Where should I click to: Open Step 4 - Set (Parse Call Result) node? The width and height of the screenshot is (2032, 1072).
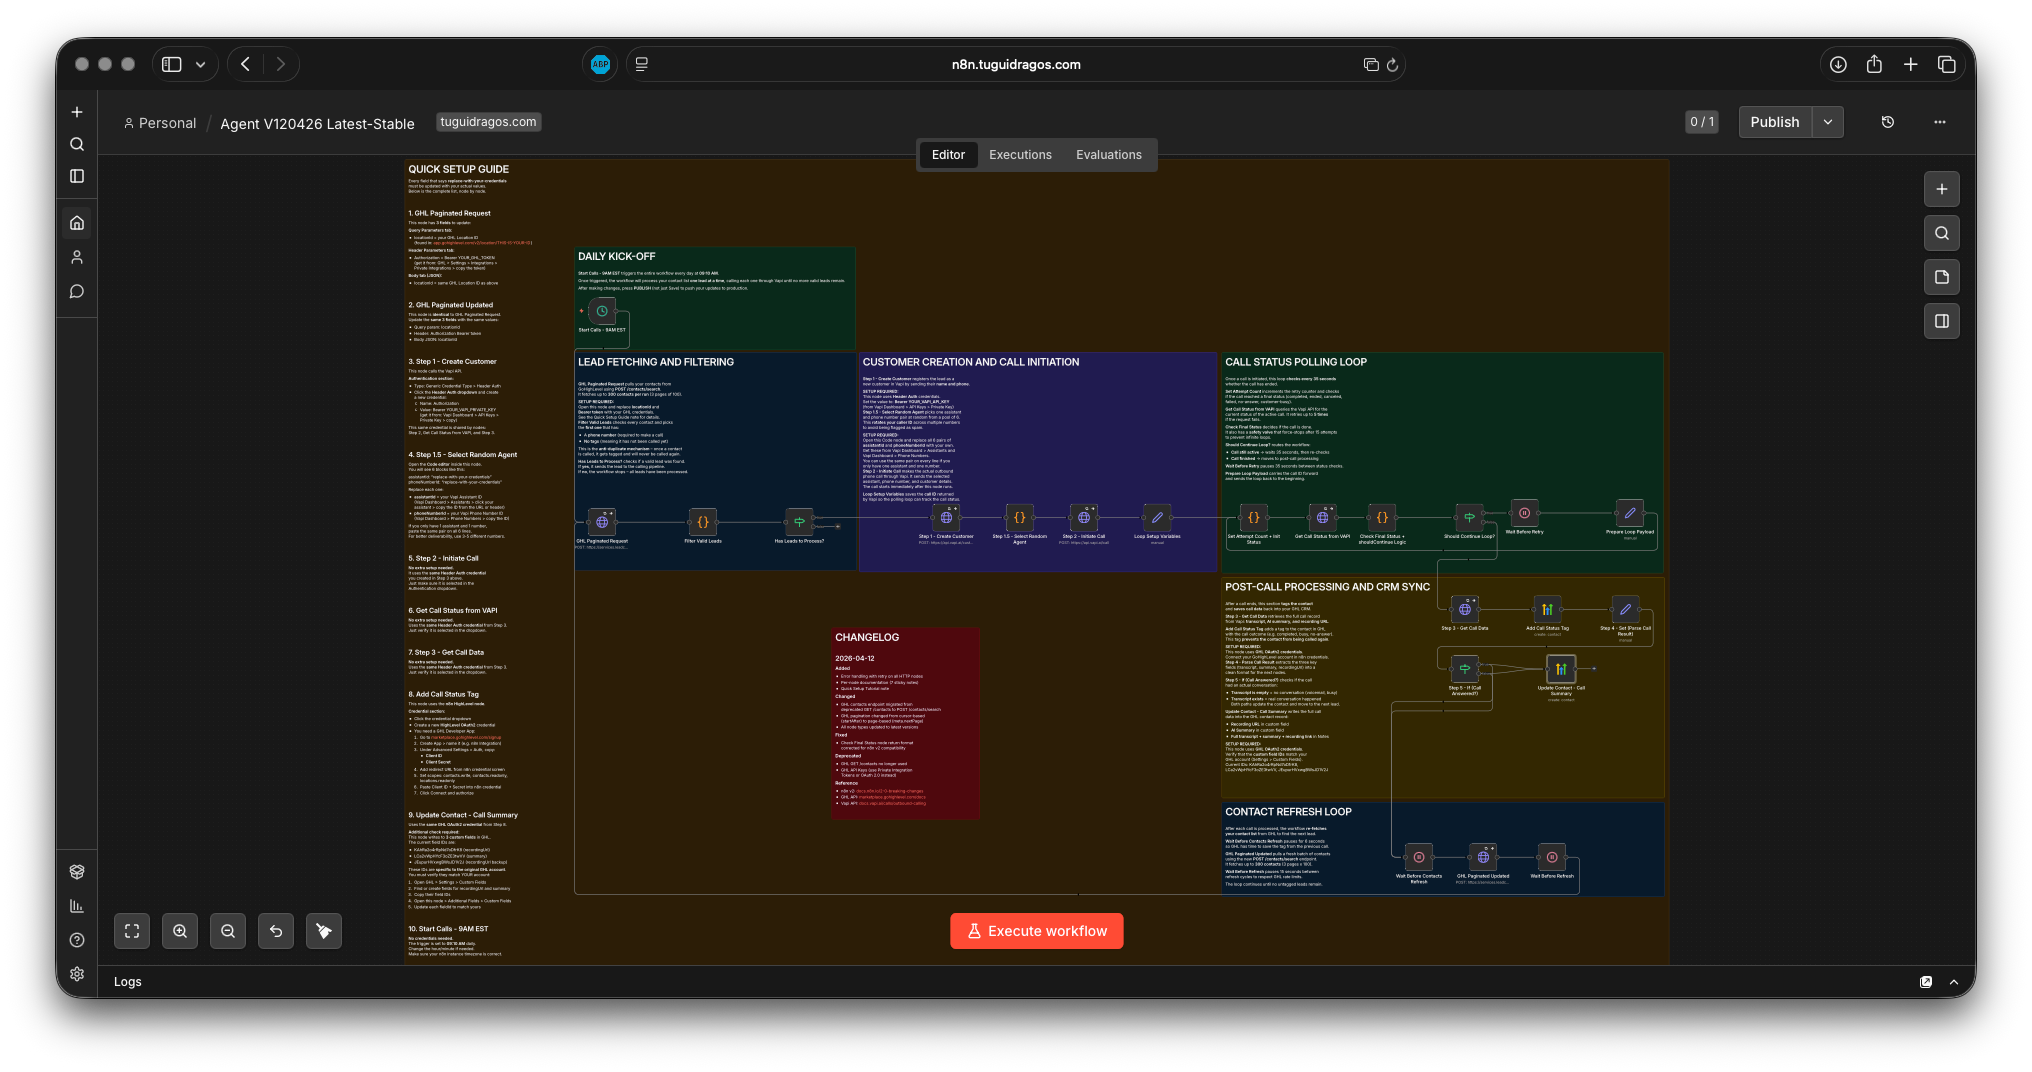pyautogui.click(x=1625, y=609)
